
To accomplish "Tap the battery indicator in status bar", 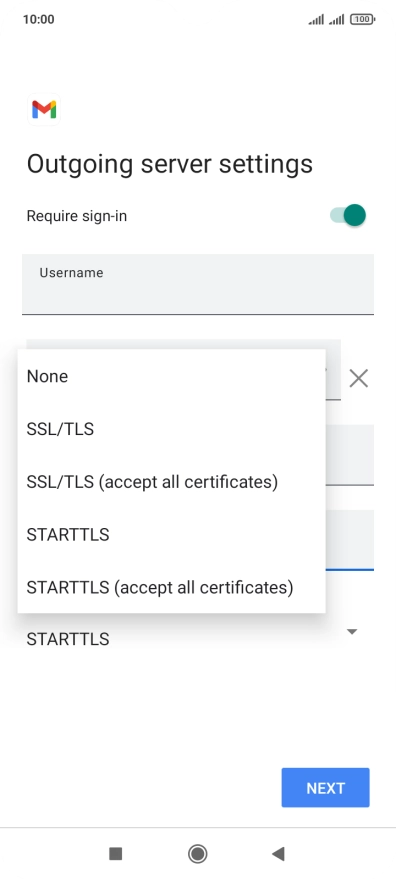I will (x=362, y=19).
